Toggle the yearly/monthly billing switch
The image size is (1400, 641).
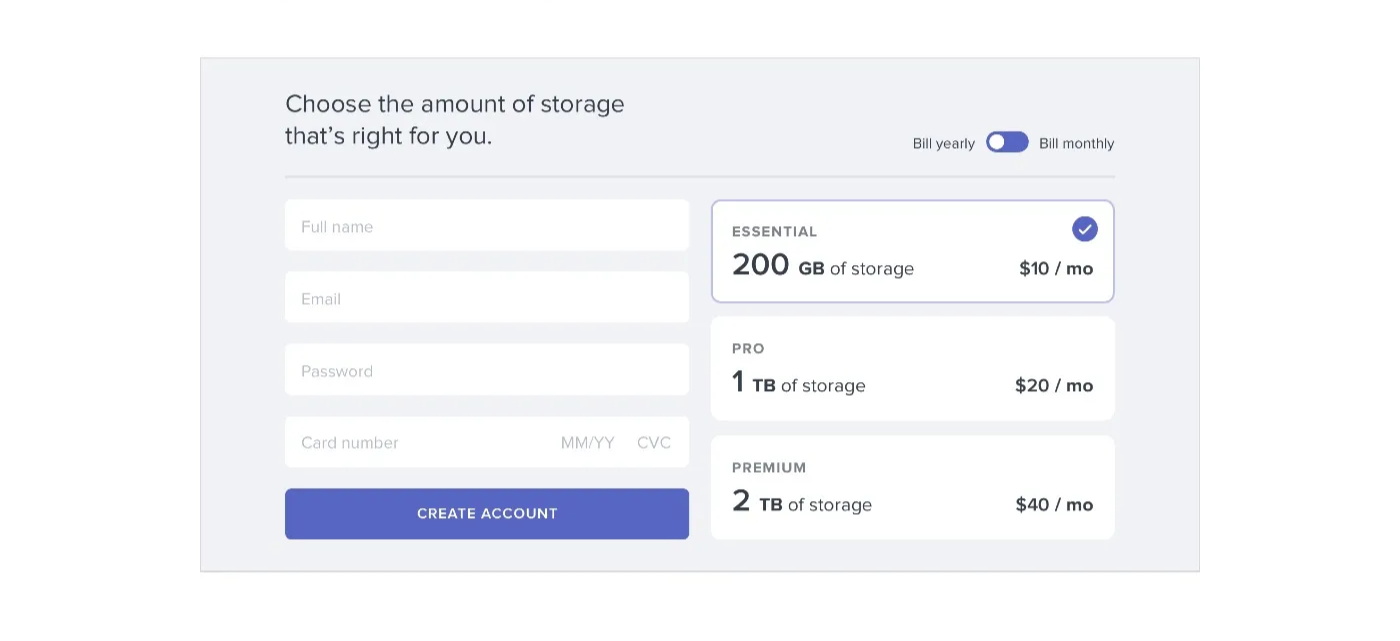(1006, 143)
